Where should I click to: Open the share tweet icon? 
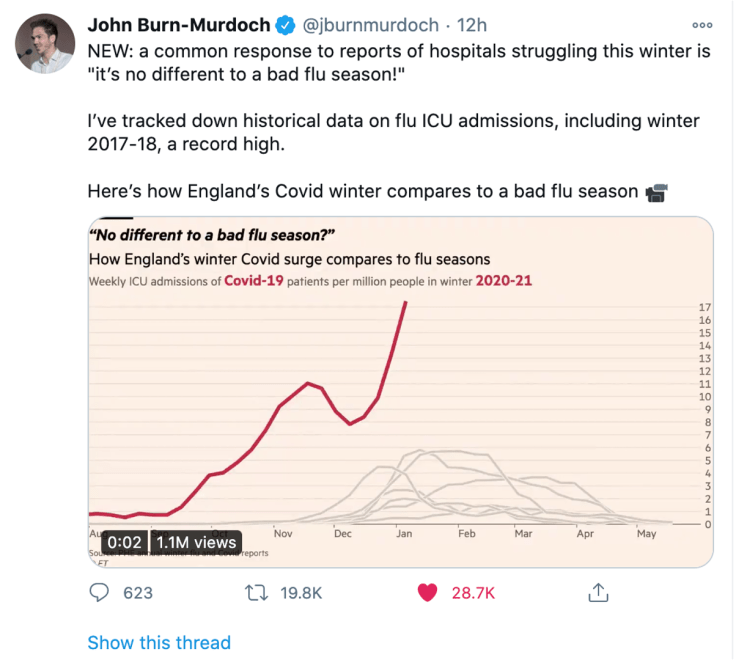click(598, 592)
